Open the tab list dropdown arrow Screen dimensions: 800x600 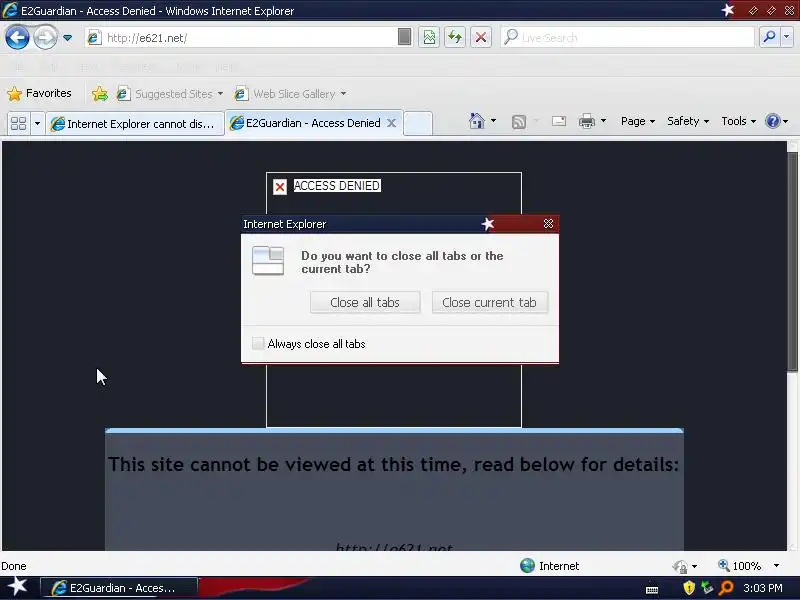pyautogui.click(x=37, y=123)
